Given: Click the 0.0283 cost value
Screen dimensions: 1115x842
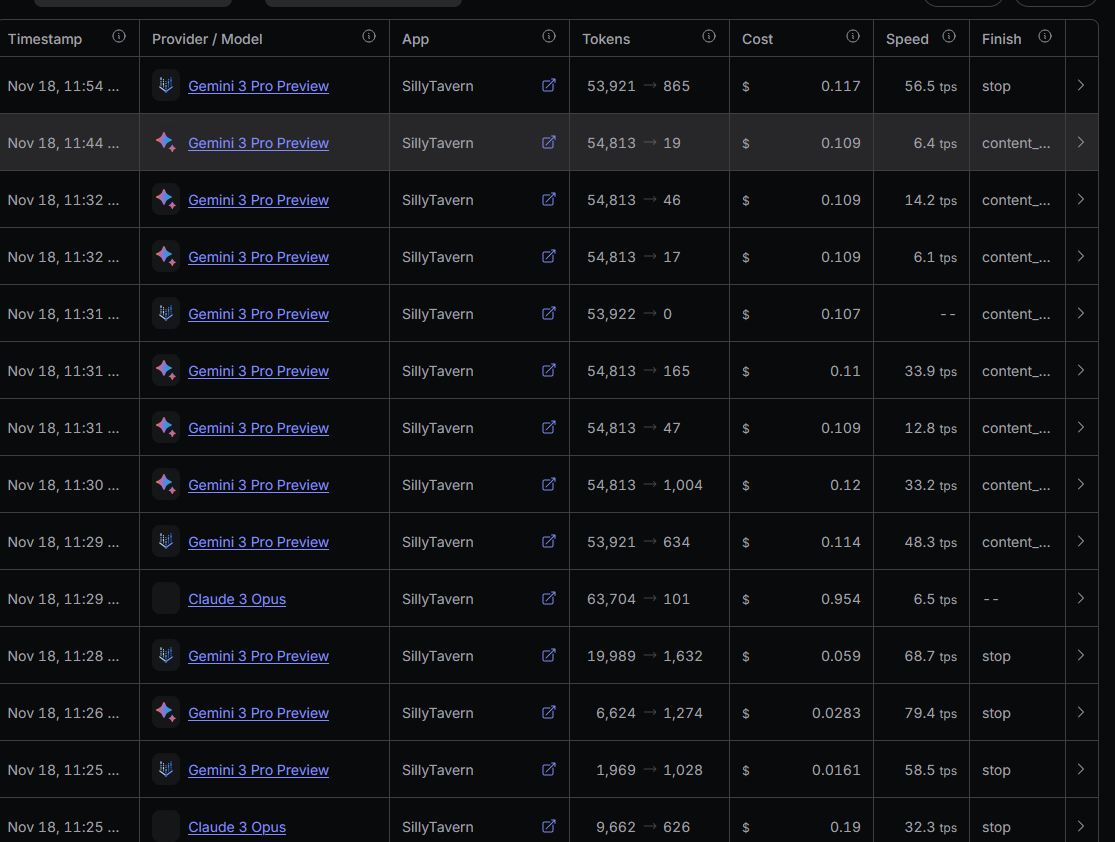Looking at the screenshot, I should point(836,713).
